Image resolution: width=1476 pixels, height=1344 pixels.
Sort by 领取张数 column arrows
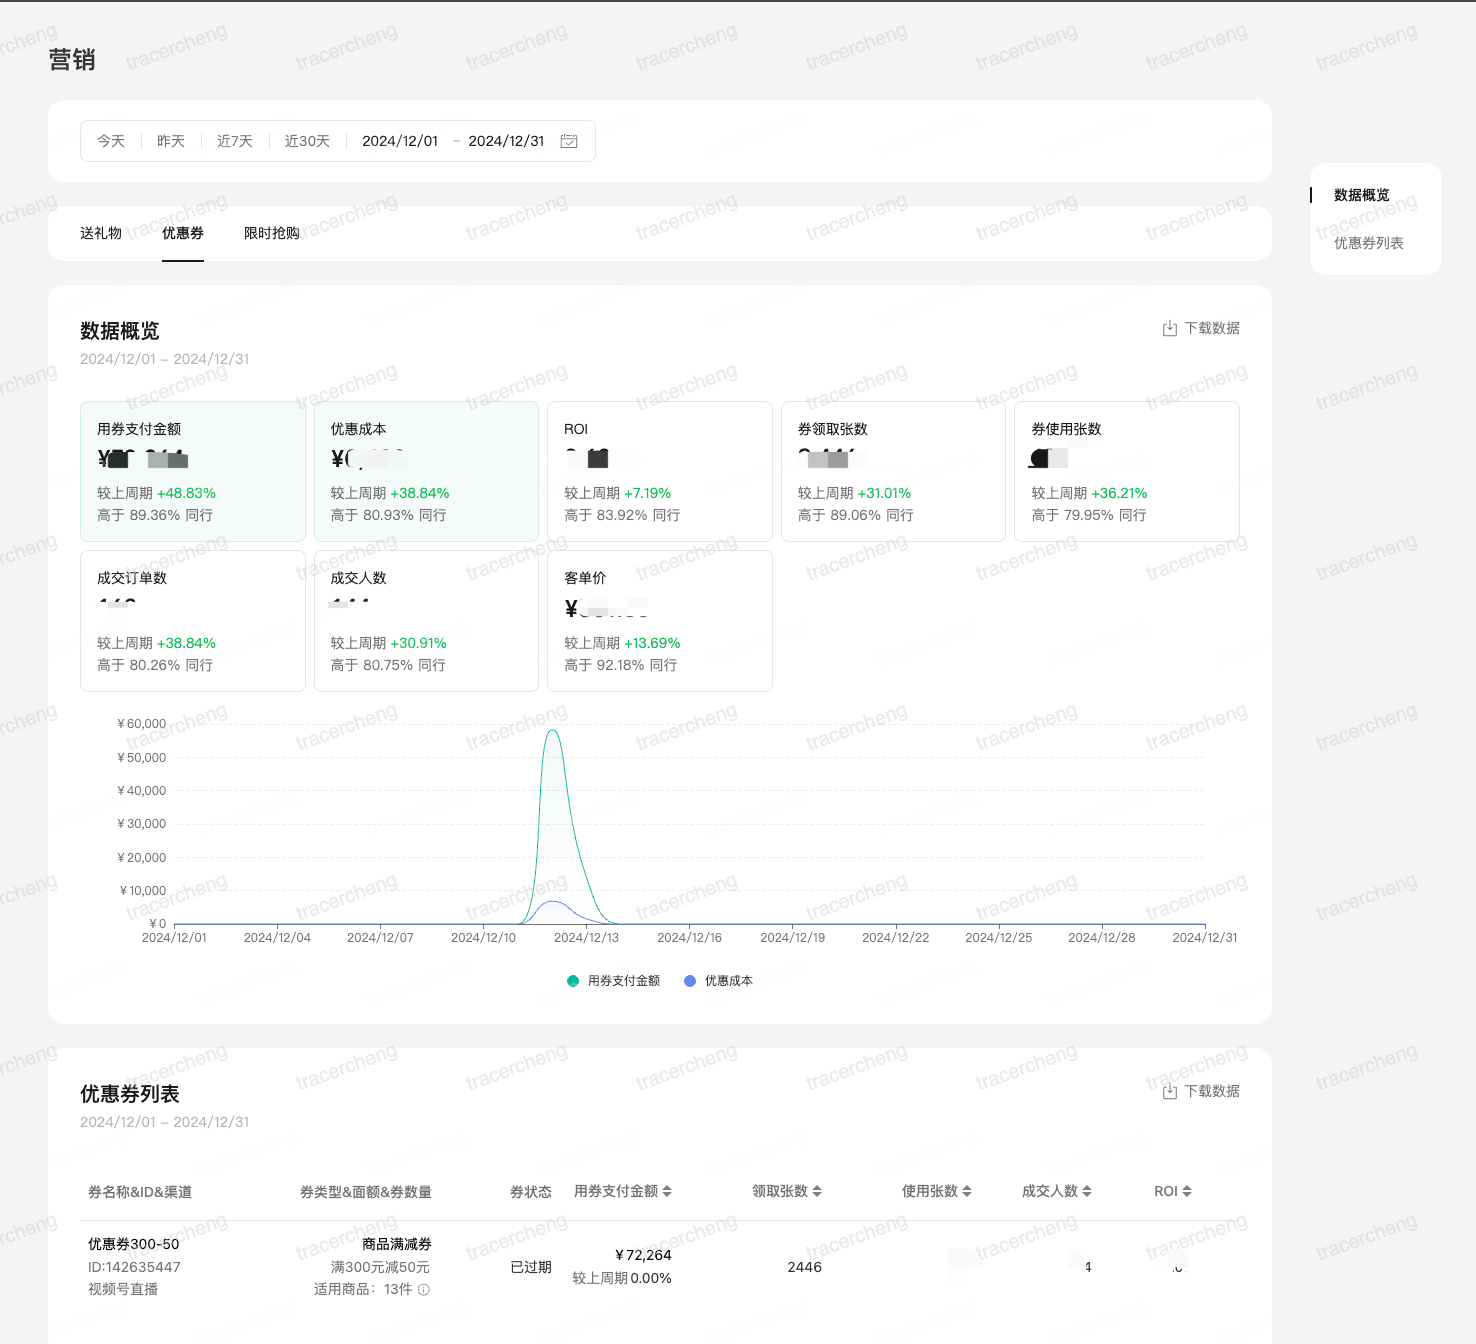pyautogui.click(x=817, y=1191)
